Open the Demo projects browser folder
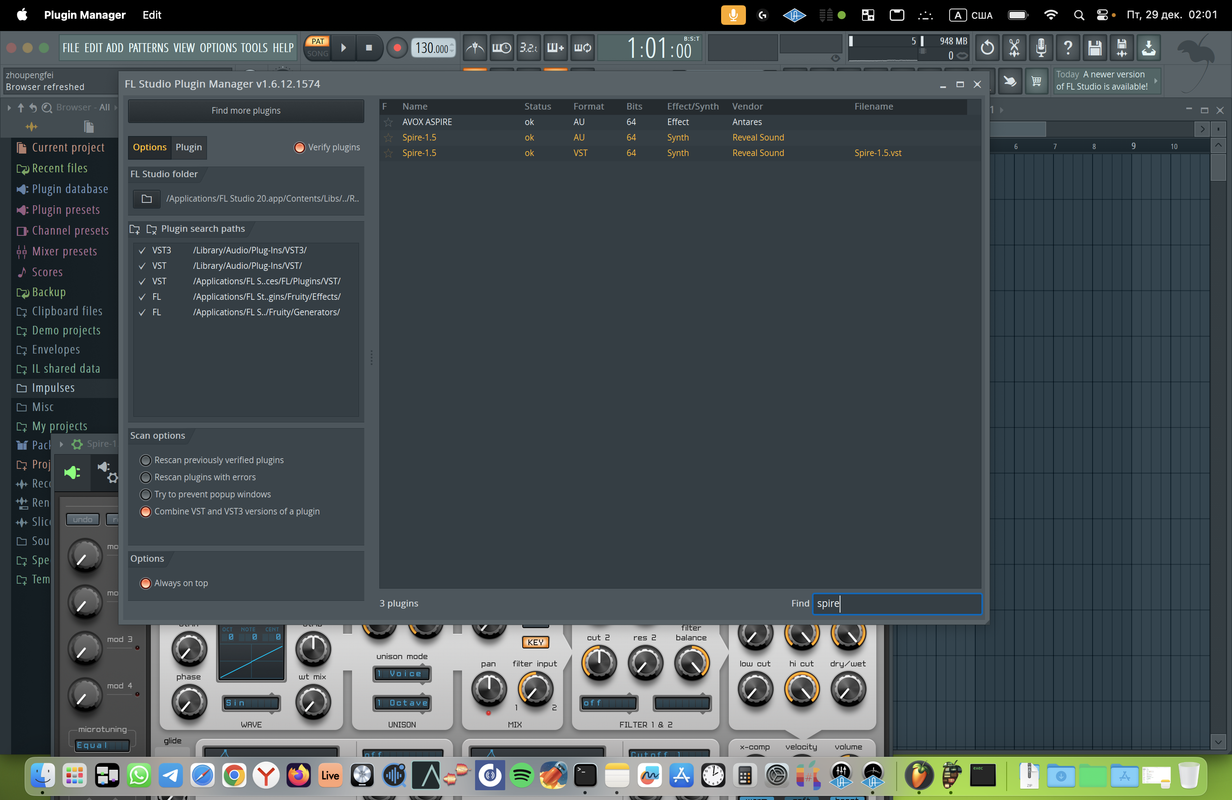The image size is (1232, 800). click(x=66, y=330)
